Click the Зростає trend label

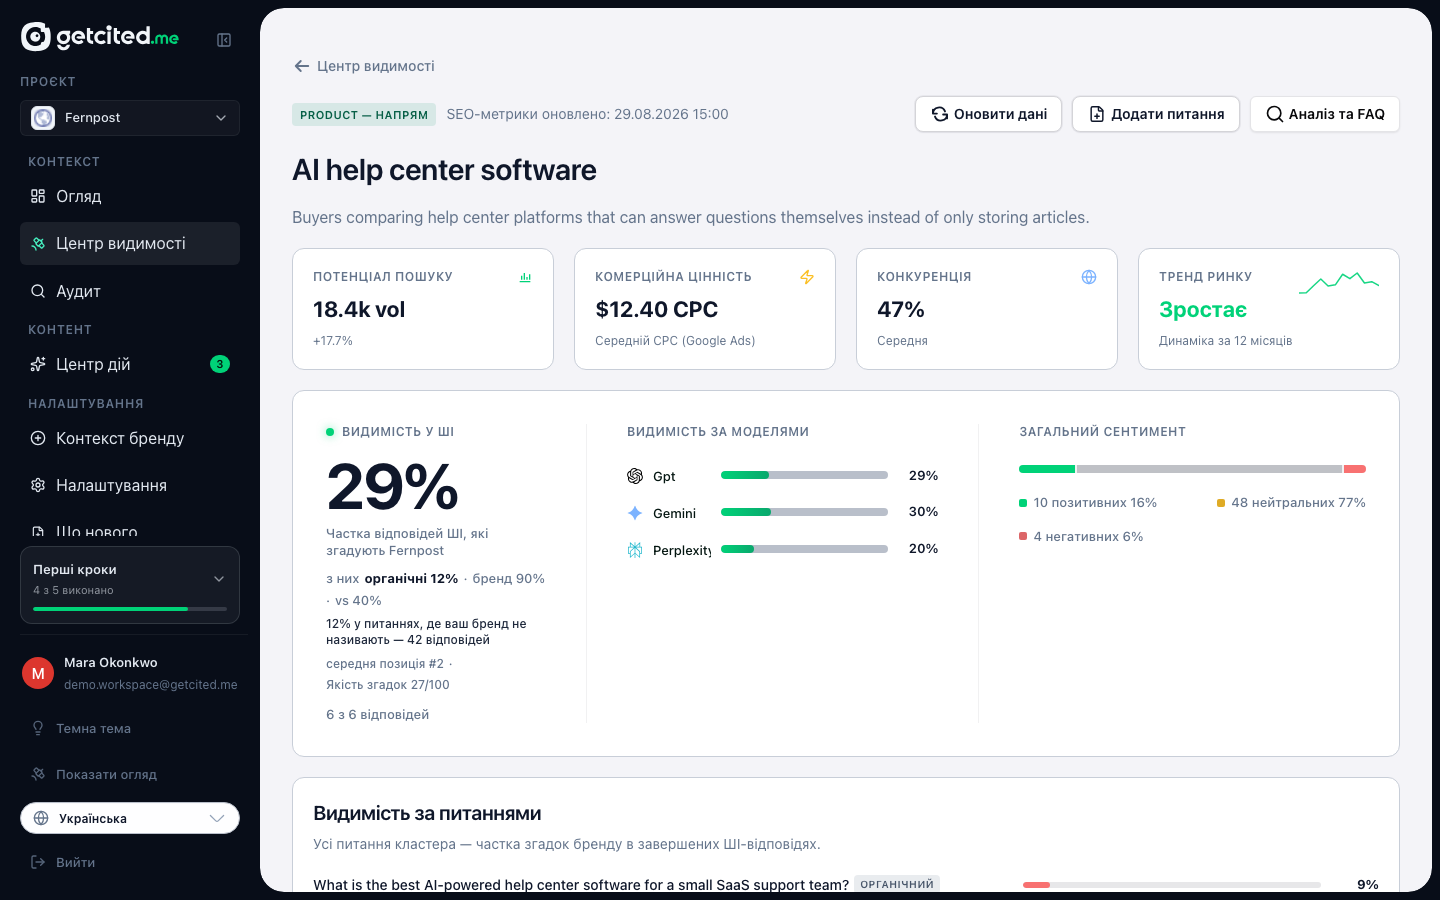point(1203,310)
